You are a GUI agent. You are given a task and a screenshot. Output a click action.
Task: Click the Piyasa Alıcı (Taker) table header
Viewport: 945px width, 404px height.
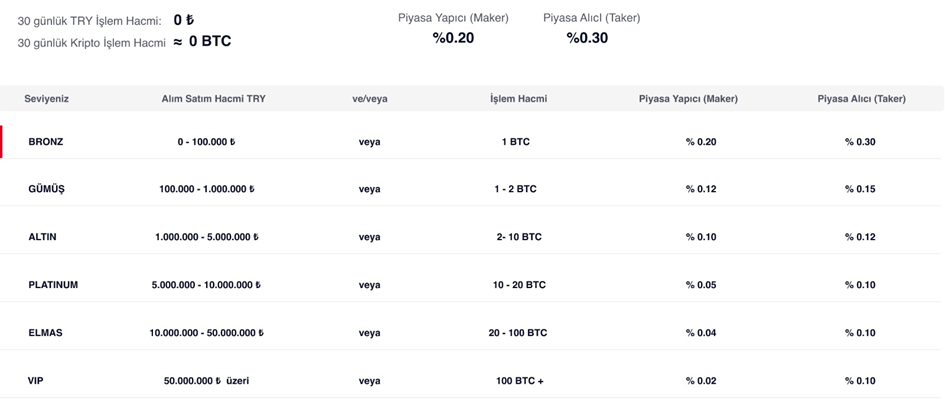pos(861,99)
